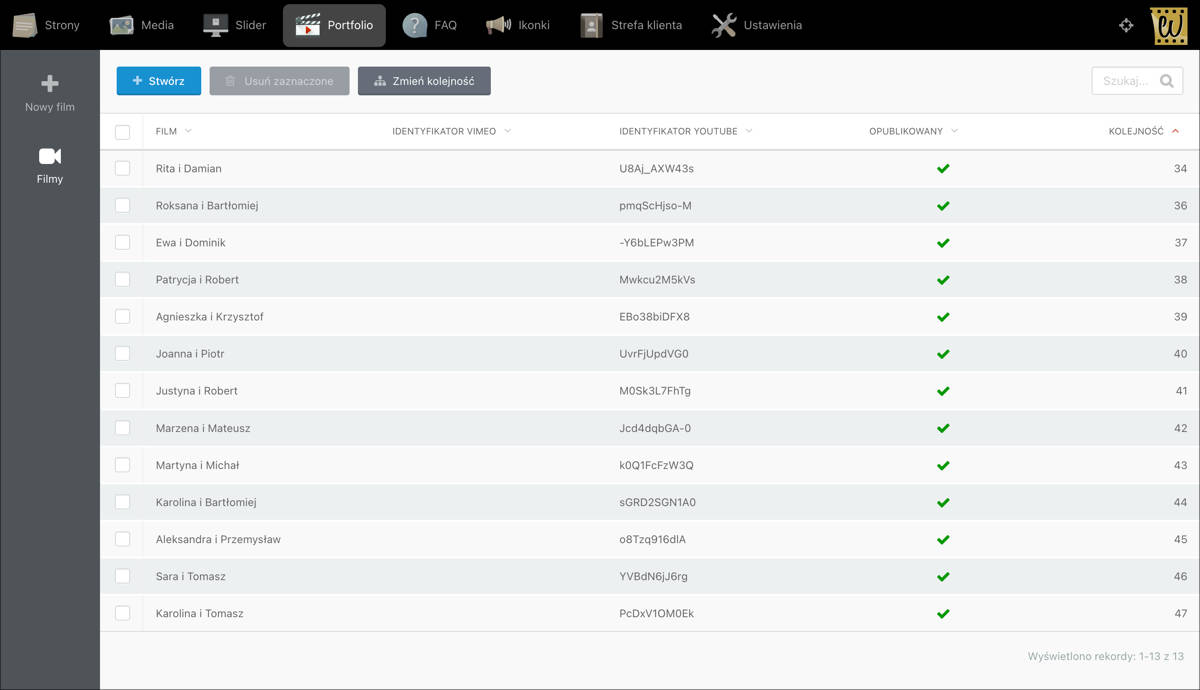Open the Slider menu
1200x690 pixels.
tap(235, 25)
